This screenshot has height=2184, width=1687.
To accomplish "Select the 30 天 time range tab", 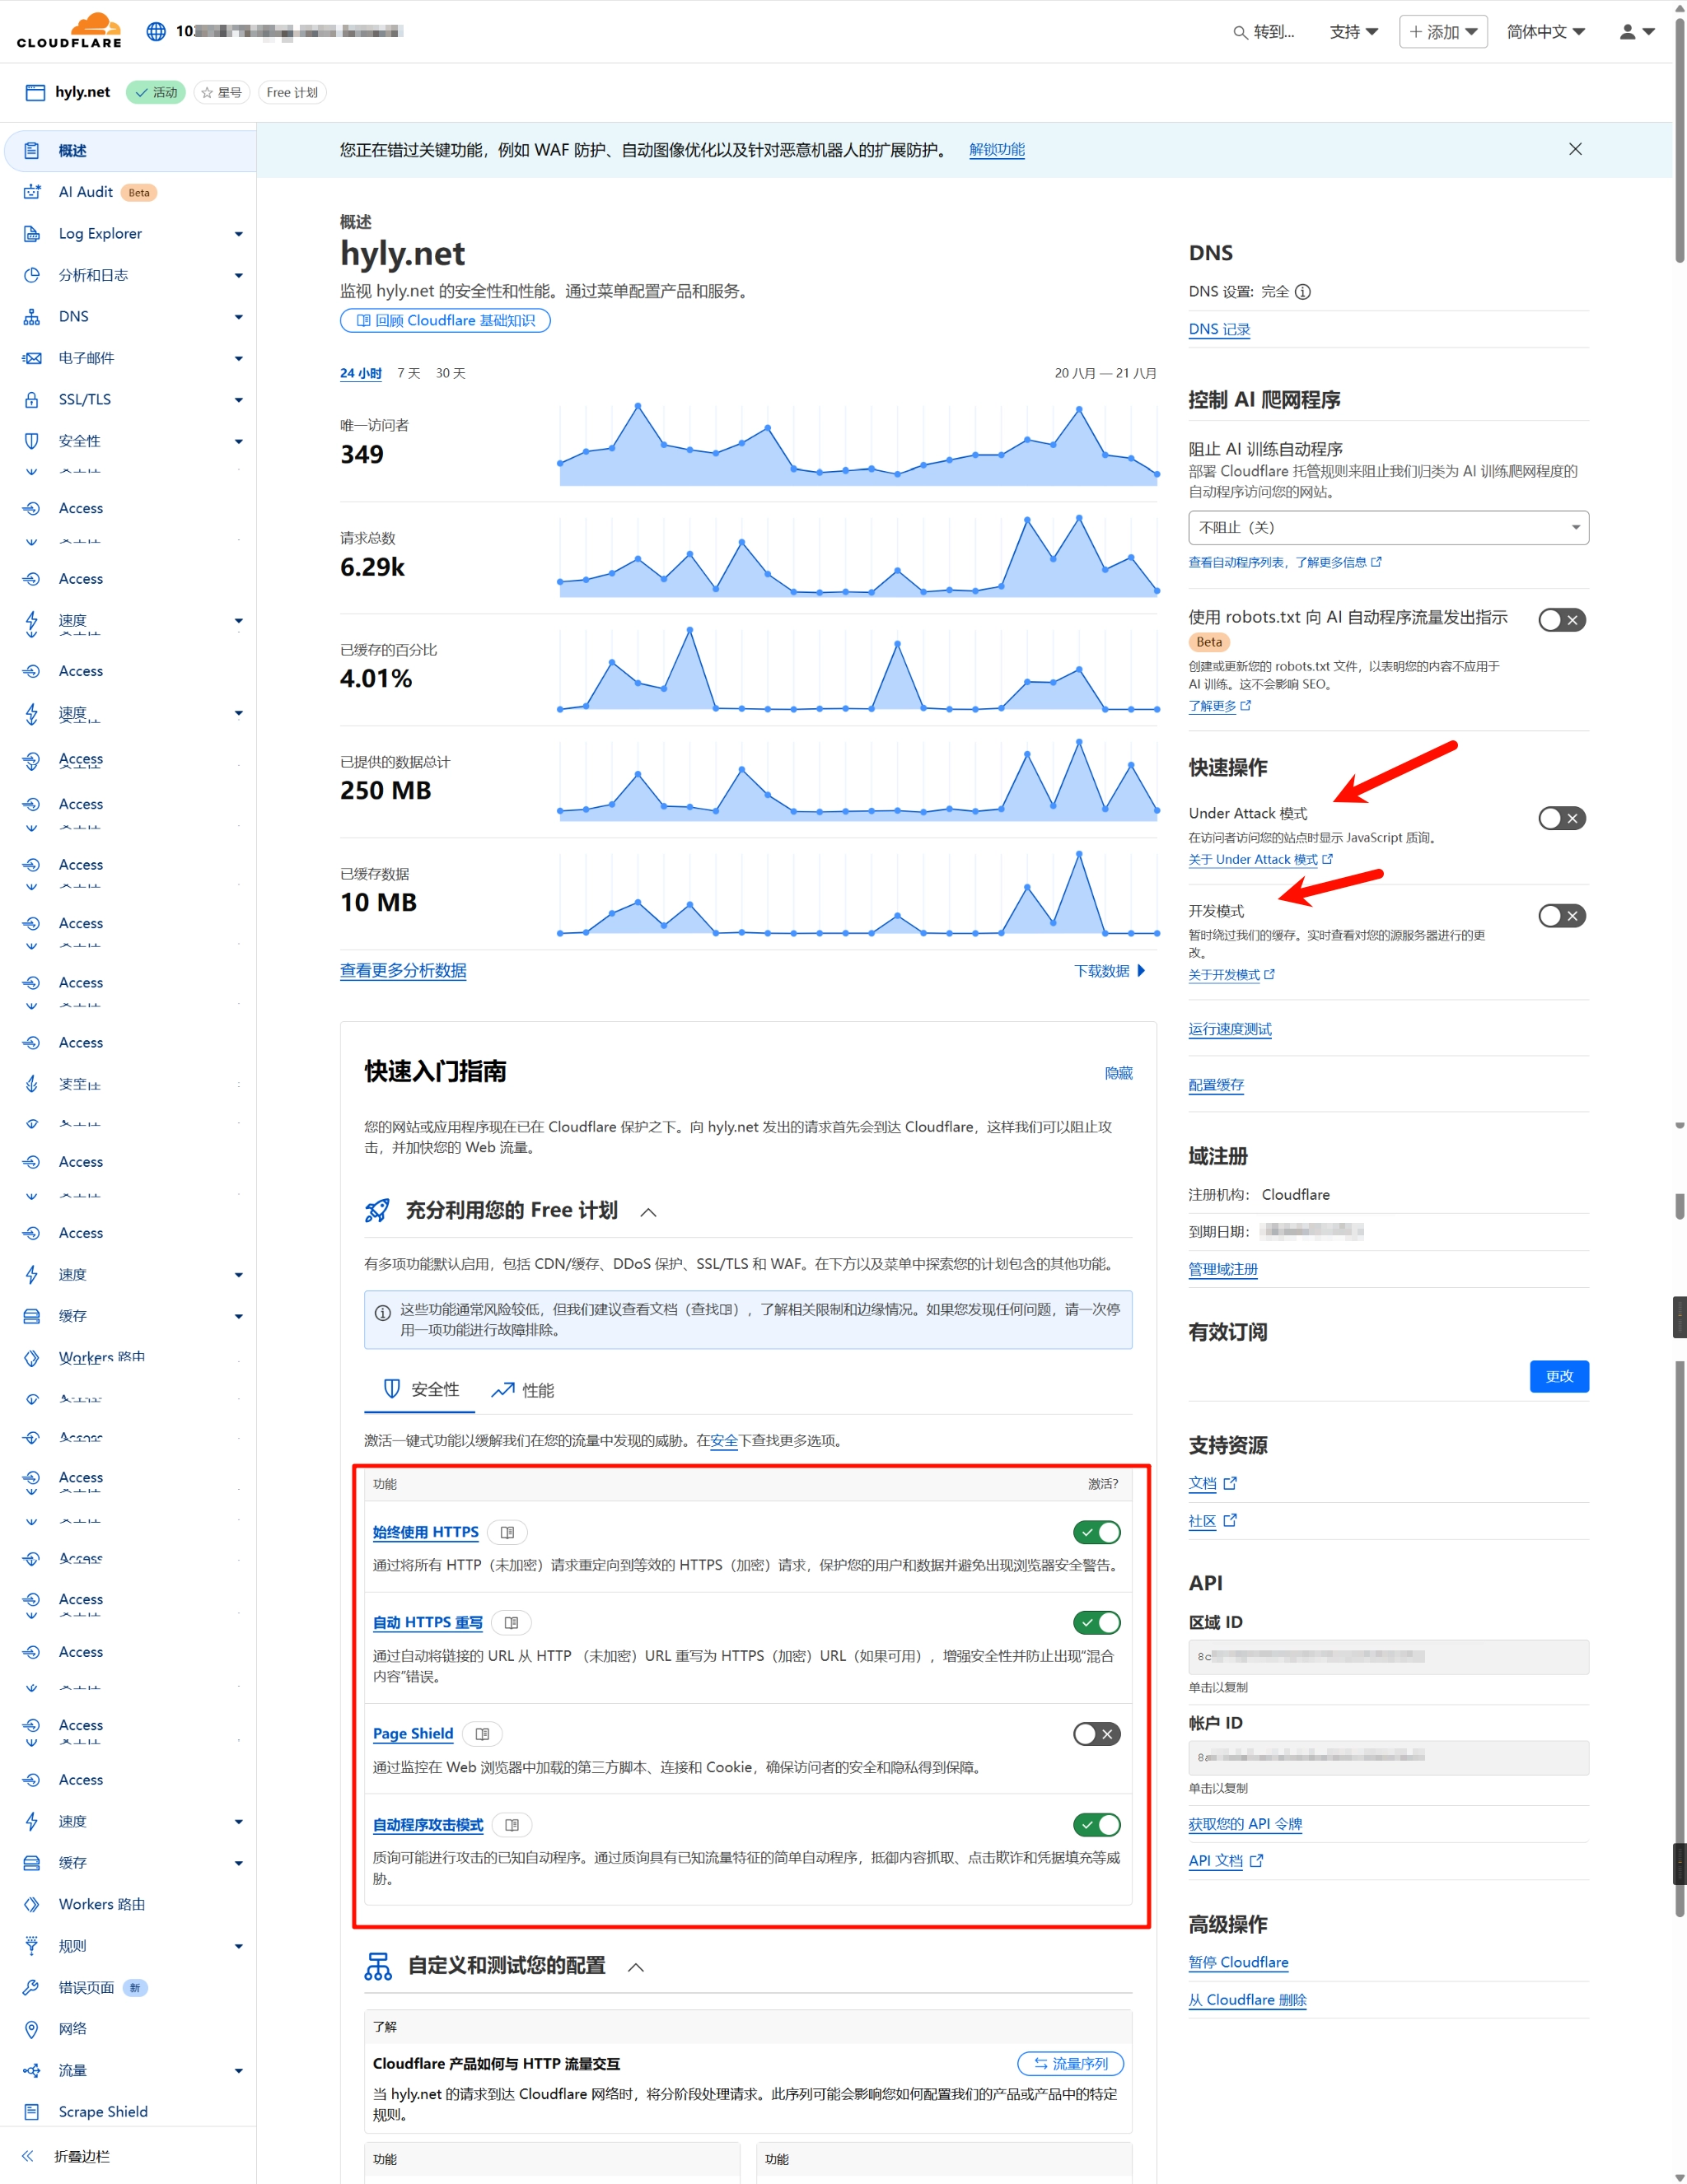I will click(451, 373).
